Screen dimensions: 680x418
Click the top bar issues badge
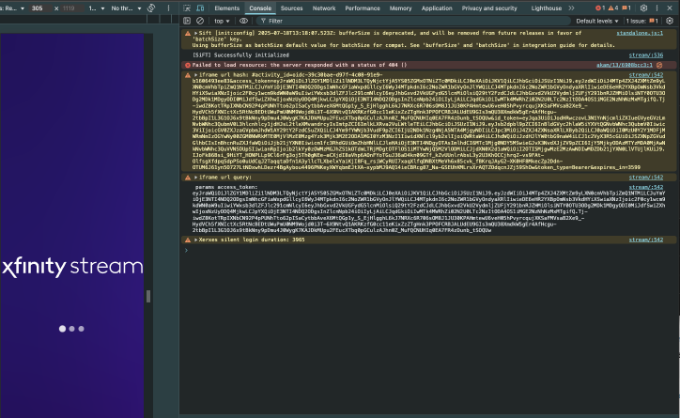tap(626, 8)
